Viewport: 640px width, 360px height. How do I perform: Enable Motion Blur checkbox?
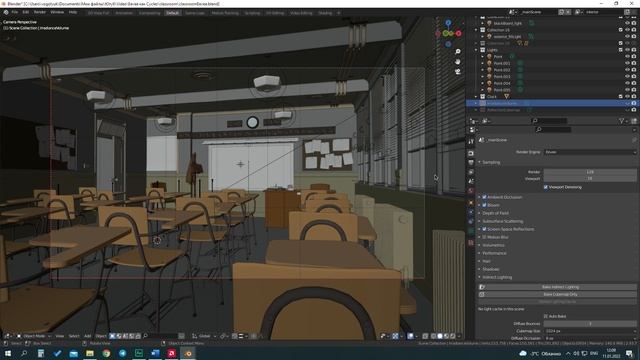coord(484,237)
